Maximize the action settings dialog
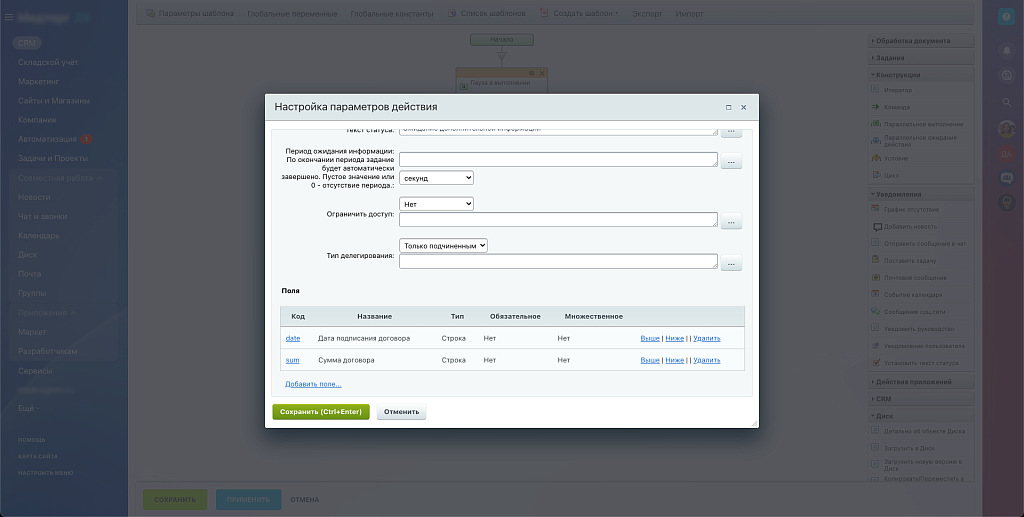 coord(728,107)
